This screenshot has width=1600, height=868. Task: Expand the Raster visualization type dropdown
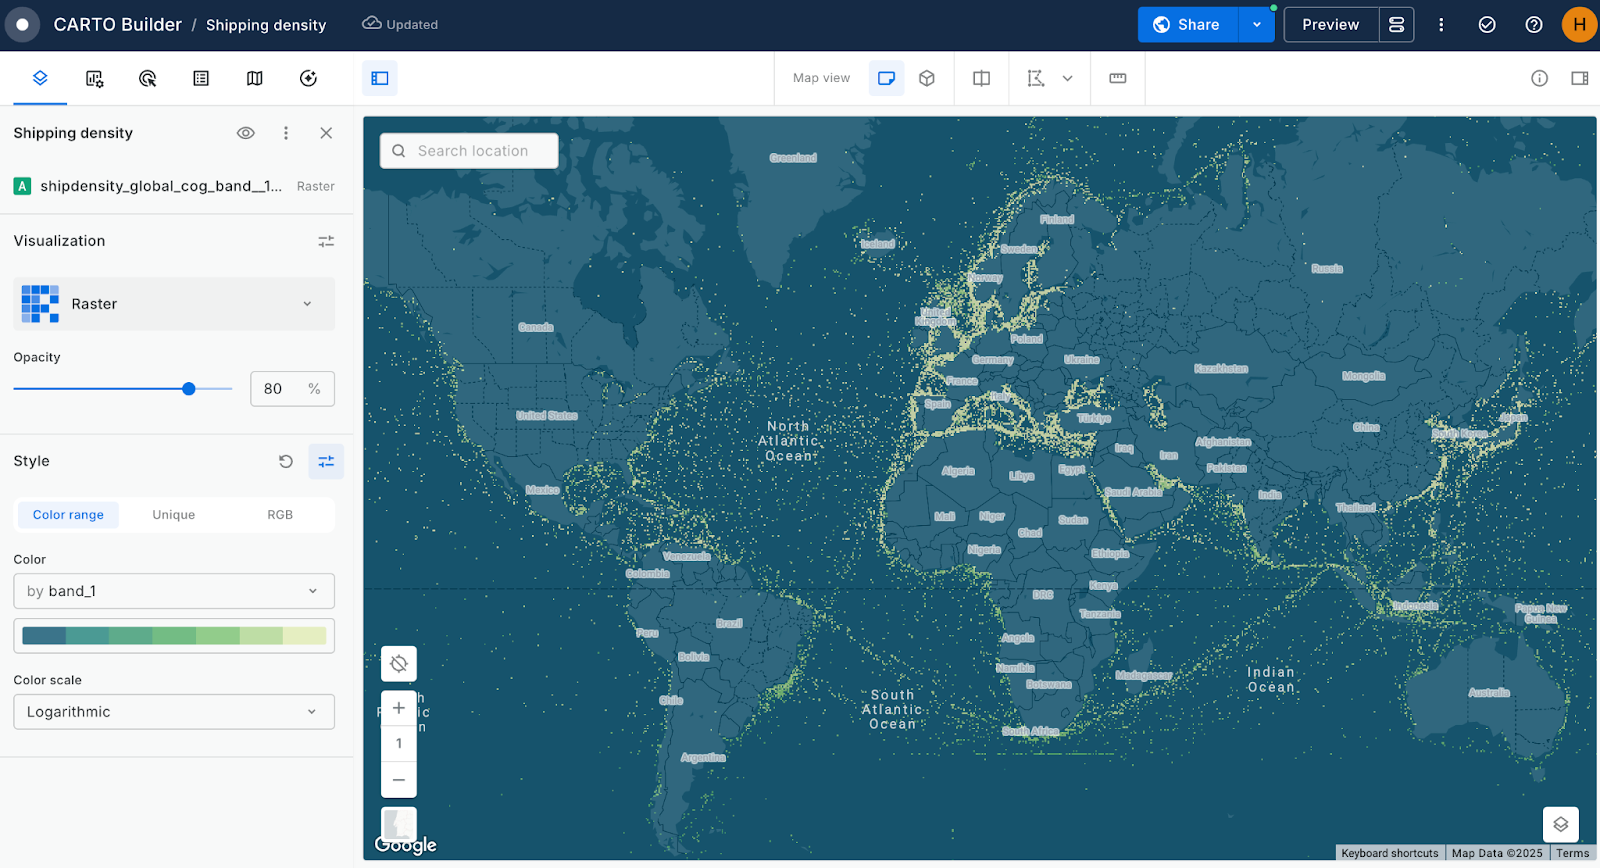point(174,304)
